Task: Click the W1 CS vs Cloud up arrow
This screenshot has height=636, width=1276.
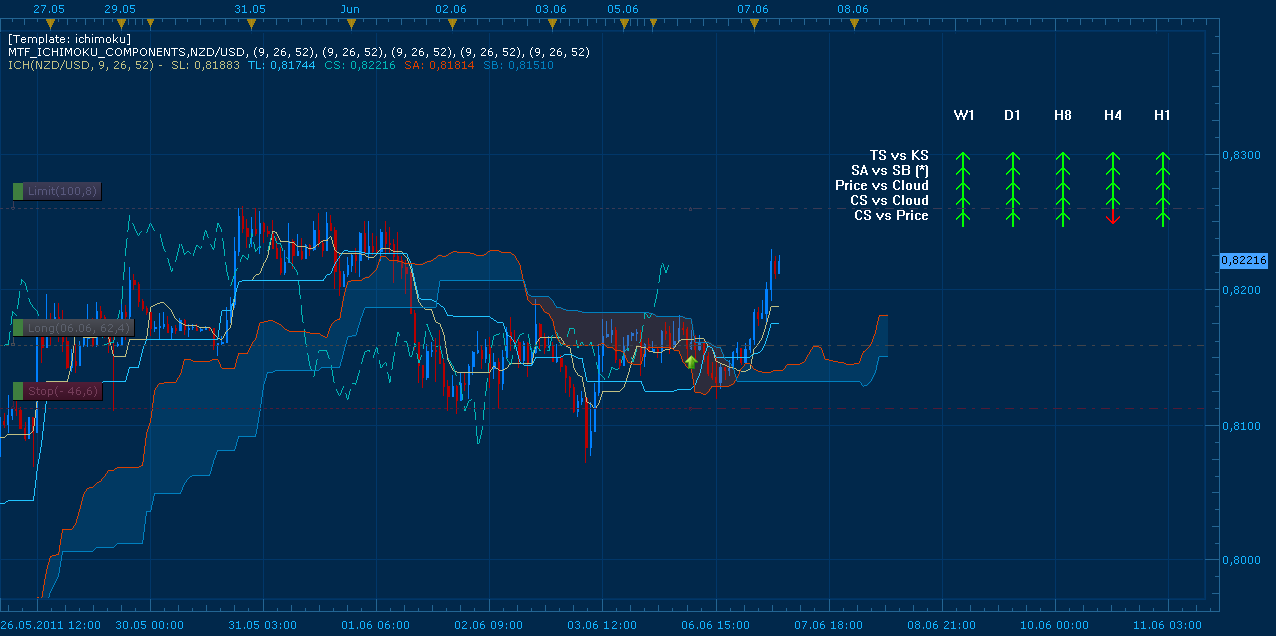Action: pos(963,202)
